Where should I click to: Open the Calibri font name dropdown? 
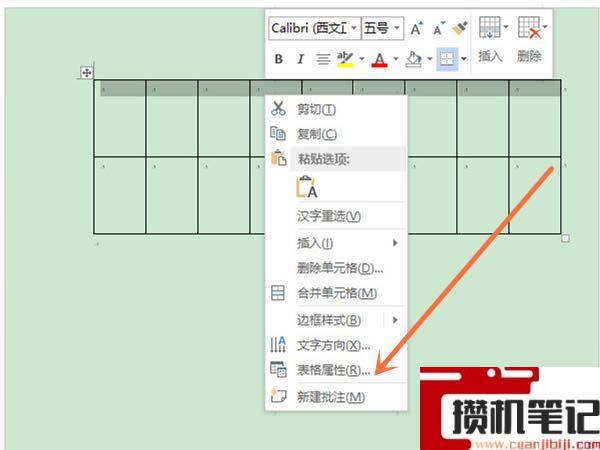[354, 28]
